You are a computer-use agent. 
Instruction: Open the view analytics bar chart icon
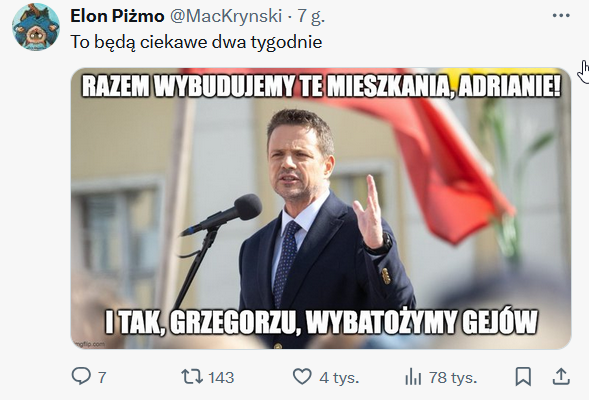click(413, 377)
